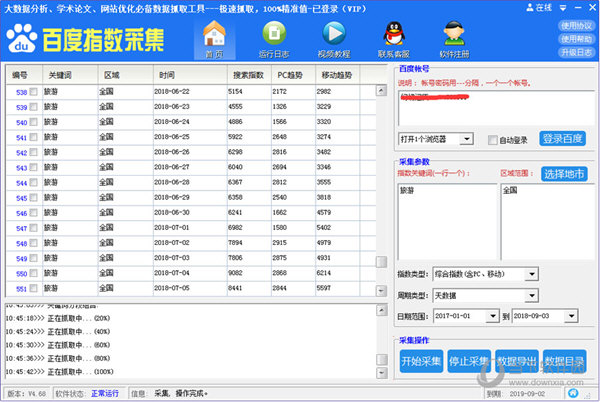Click the log line at 10:45:42
The height and width of the screenshot is (402, 600).
60,371
